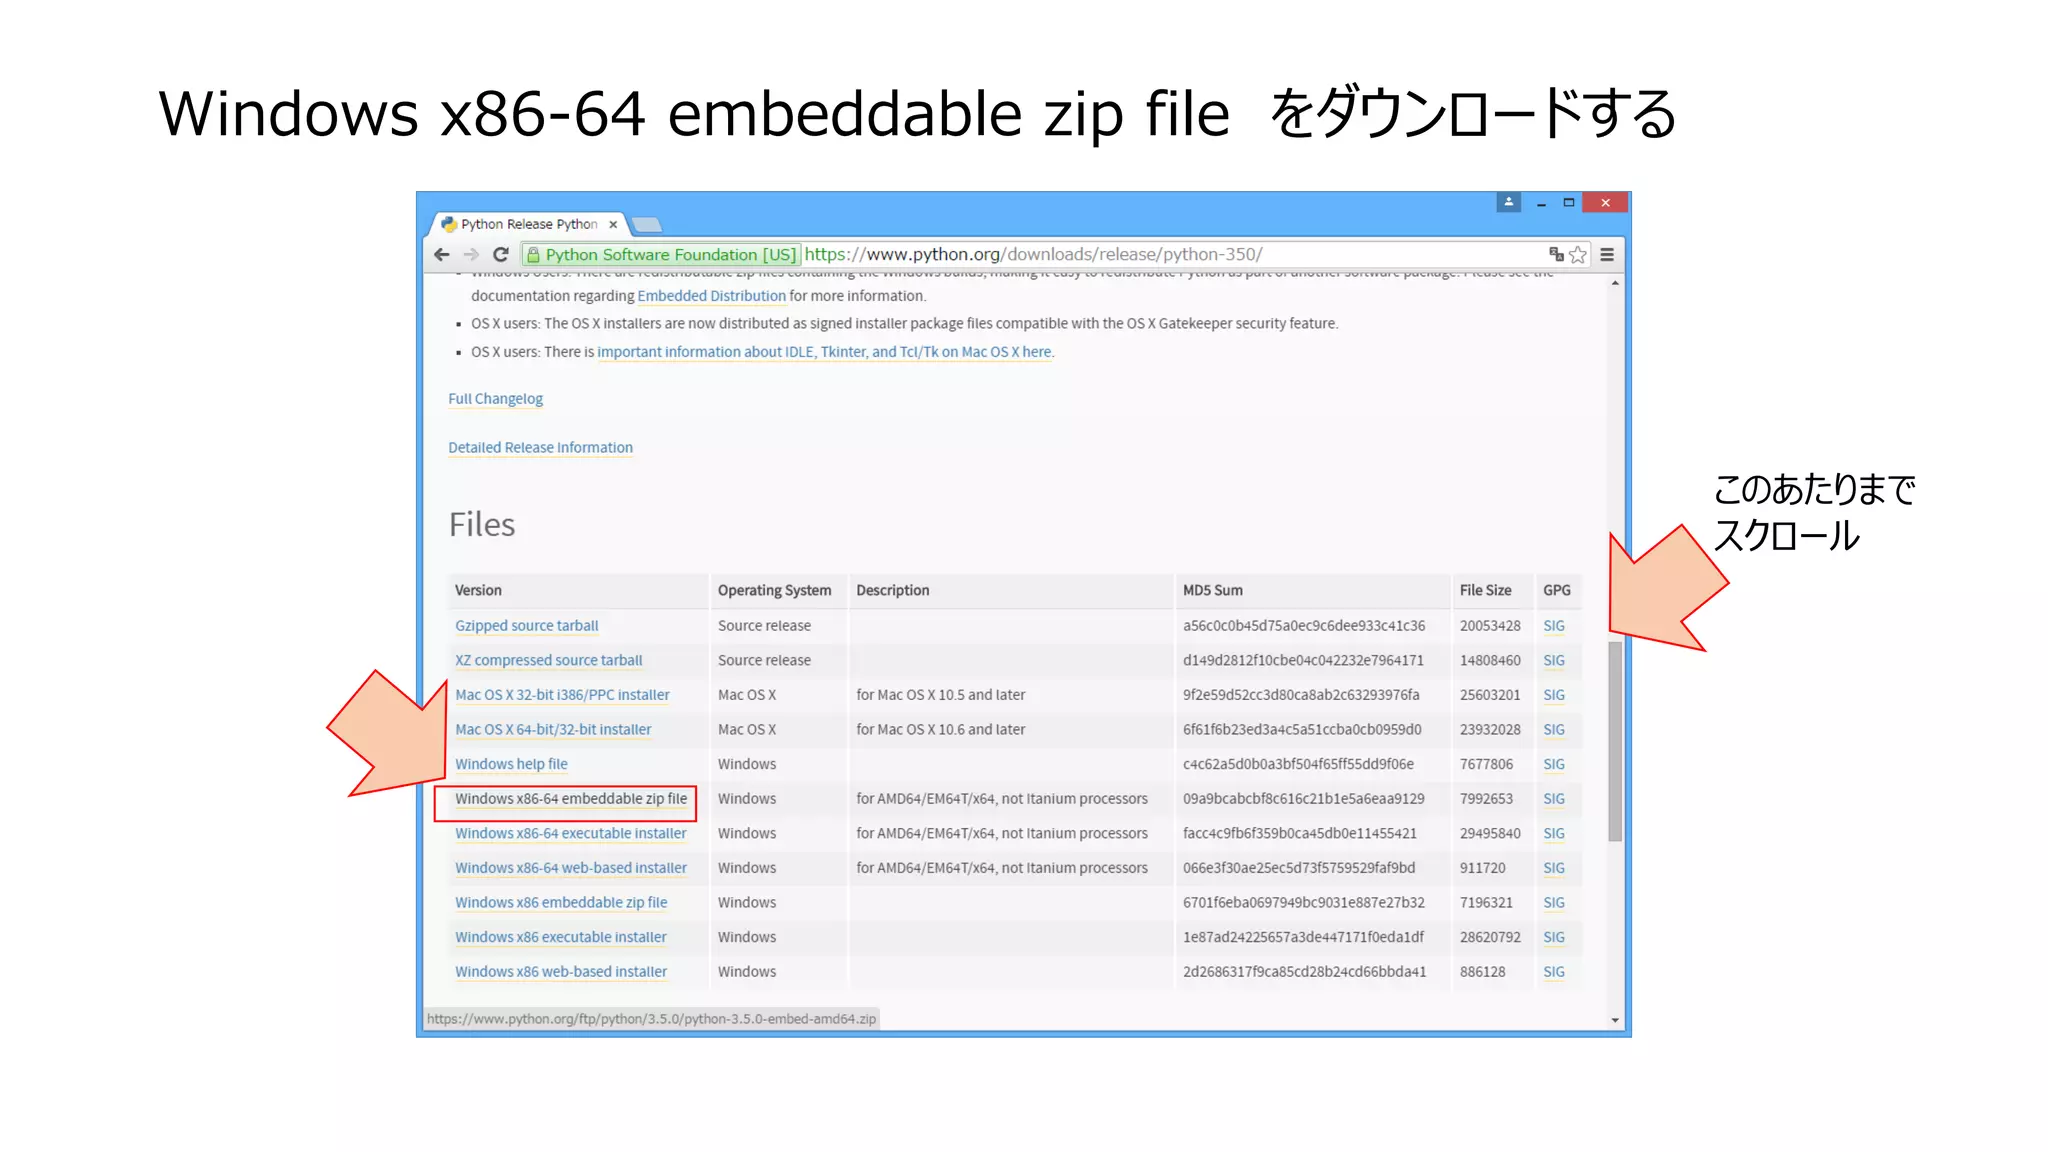The width and height of the screenshot is (2048, 1152).
Task: Download Windows x86 web-based installer
Action: pyautogui.click(x=561, y=972)
